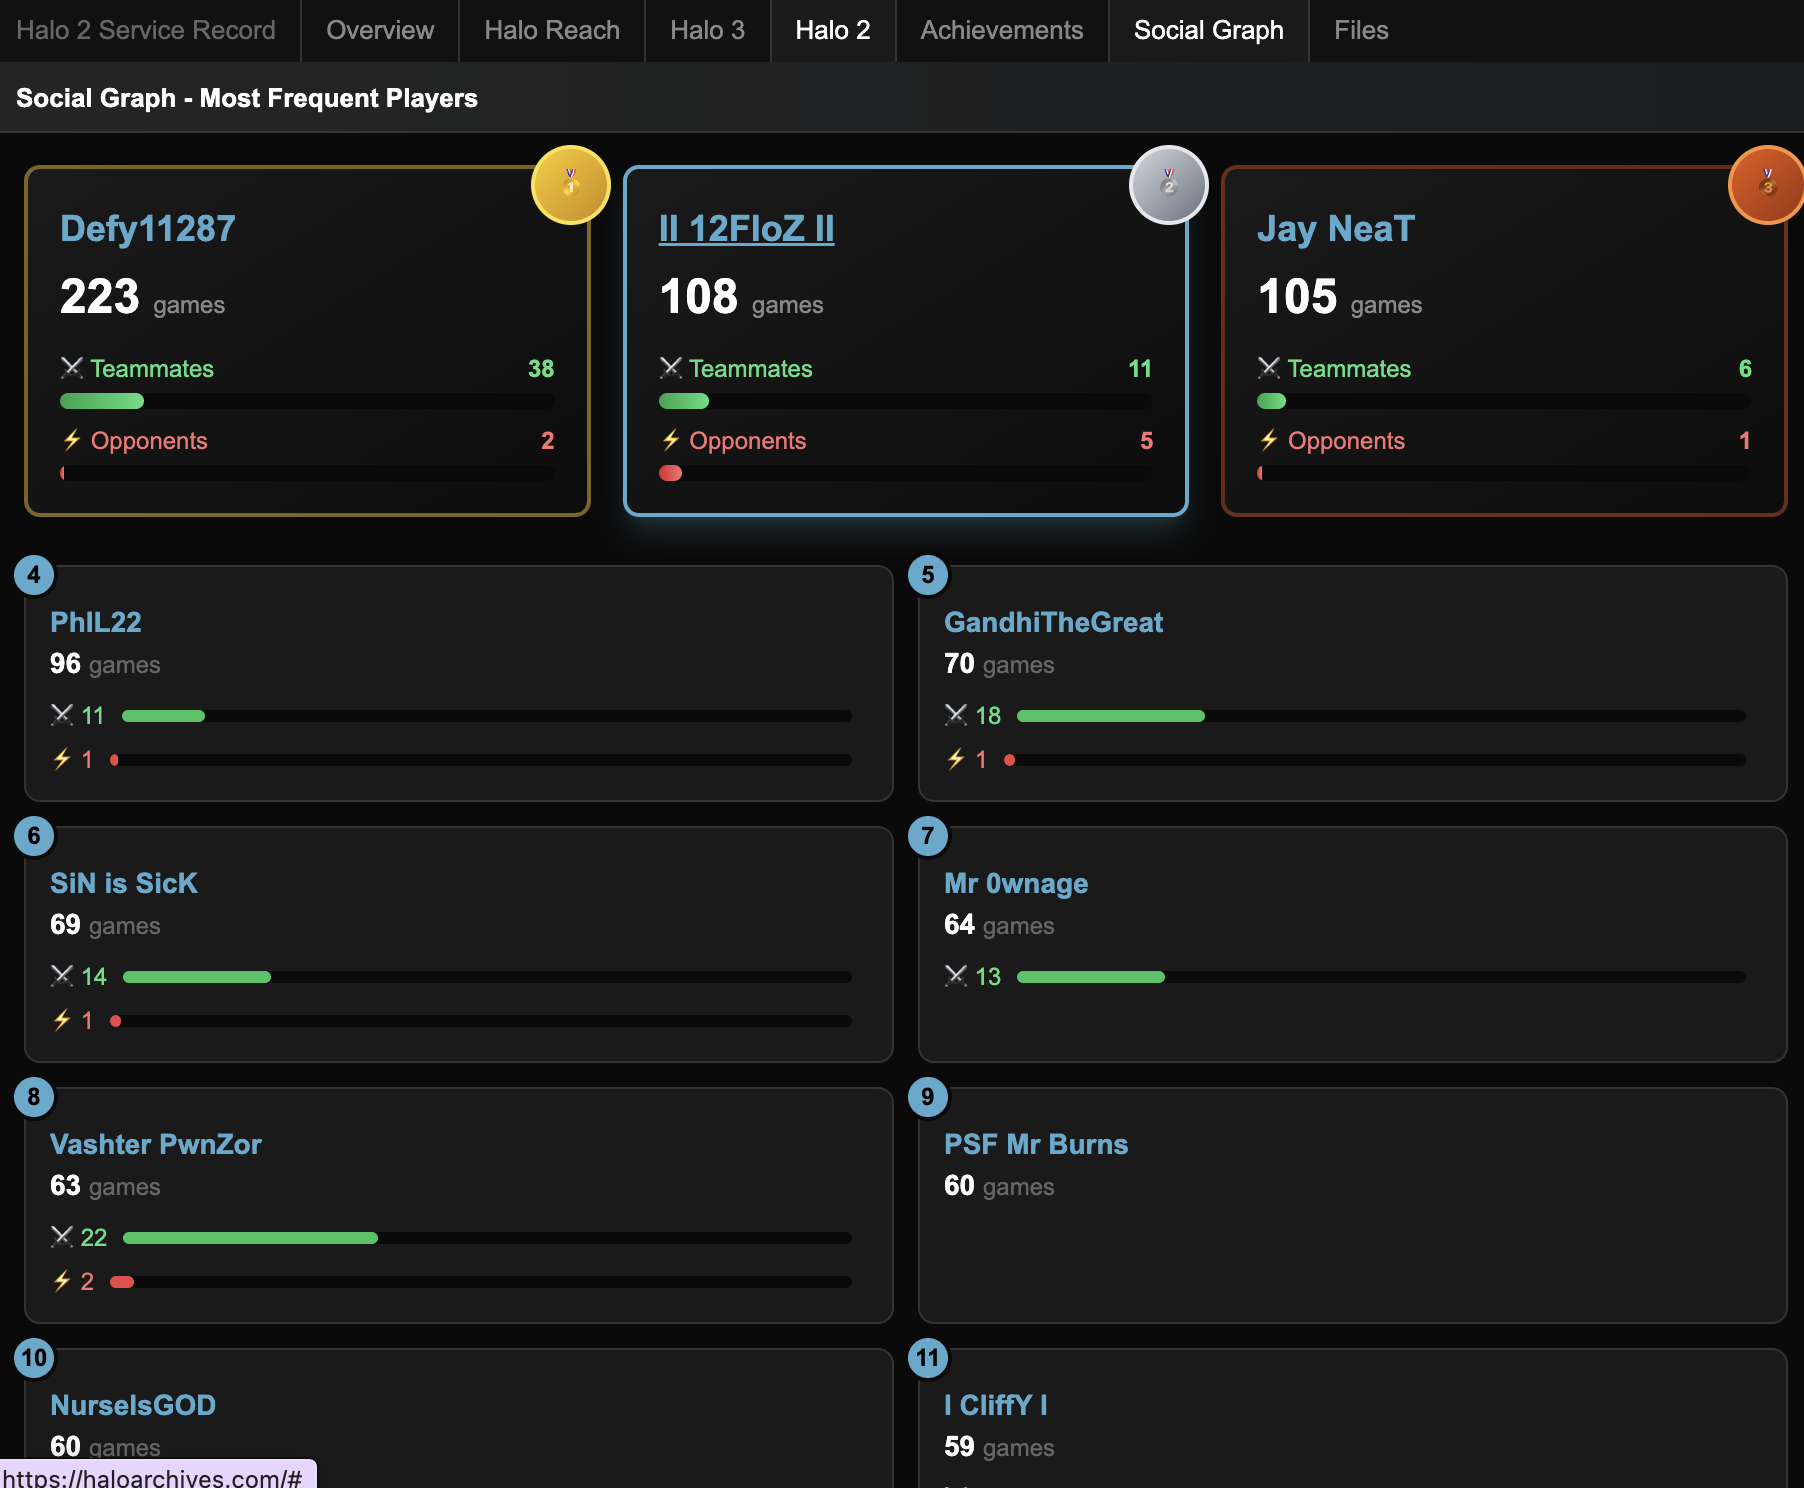Click the Teammates progress bar on Jay NeaT's card
This screenshot has height=1488, width=1804.
[1503, 401]
